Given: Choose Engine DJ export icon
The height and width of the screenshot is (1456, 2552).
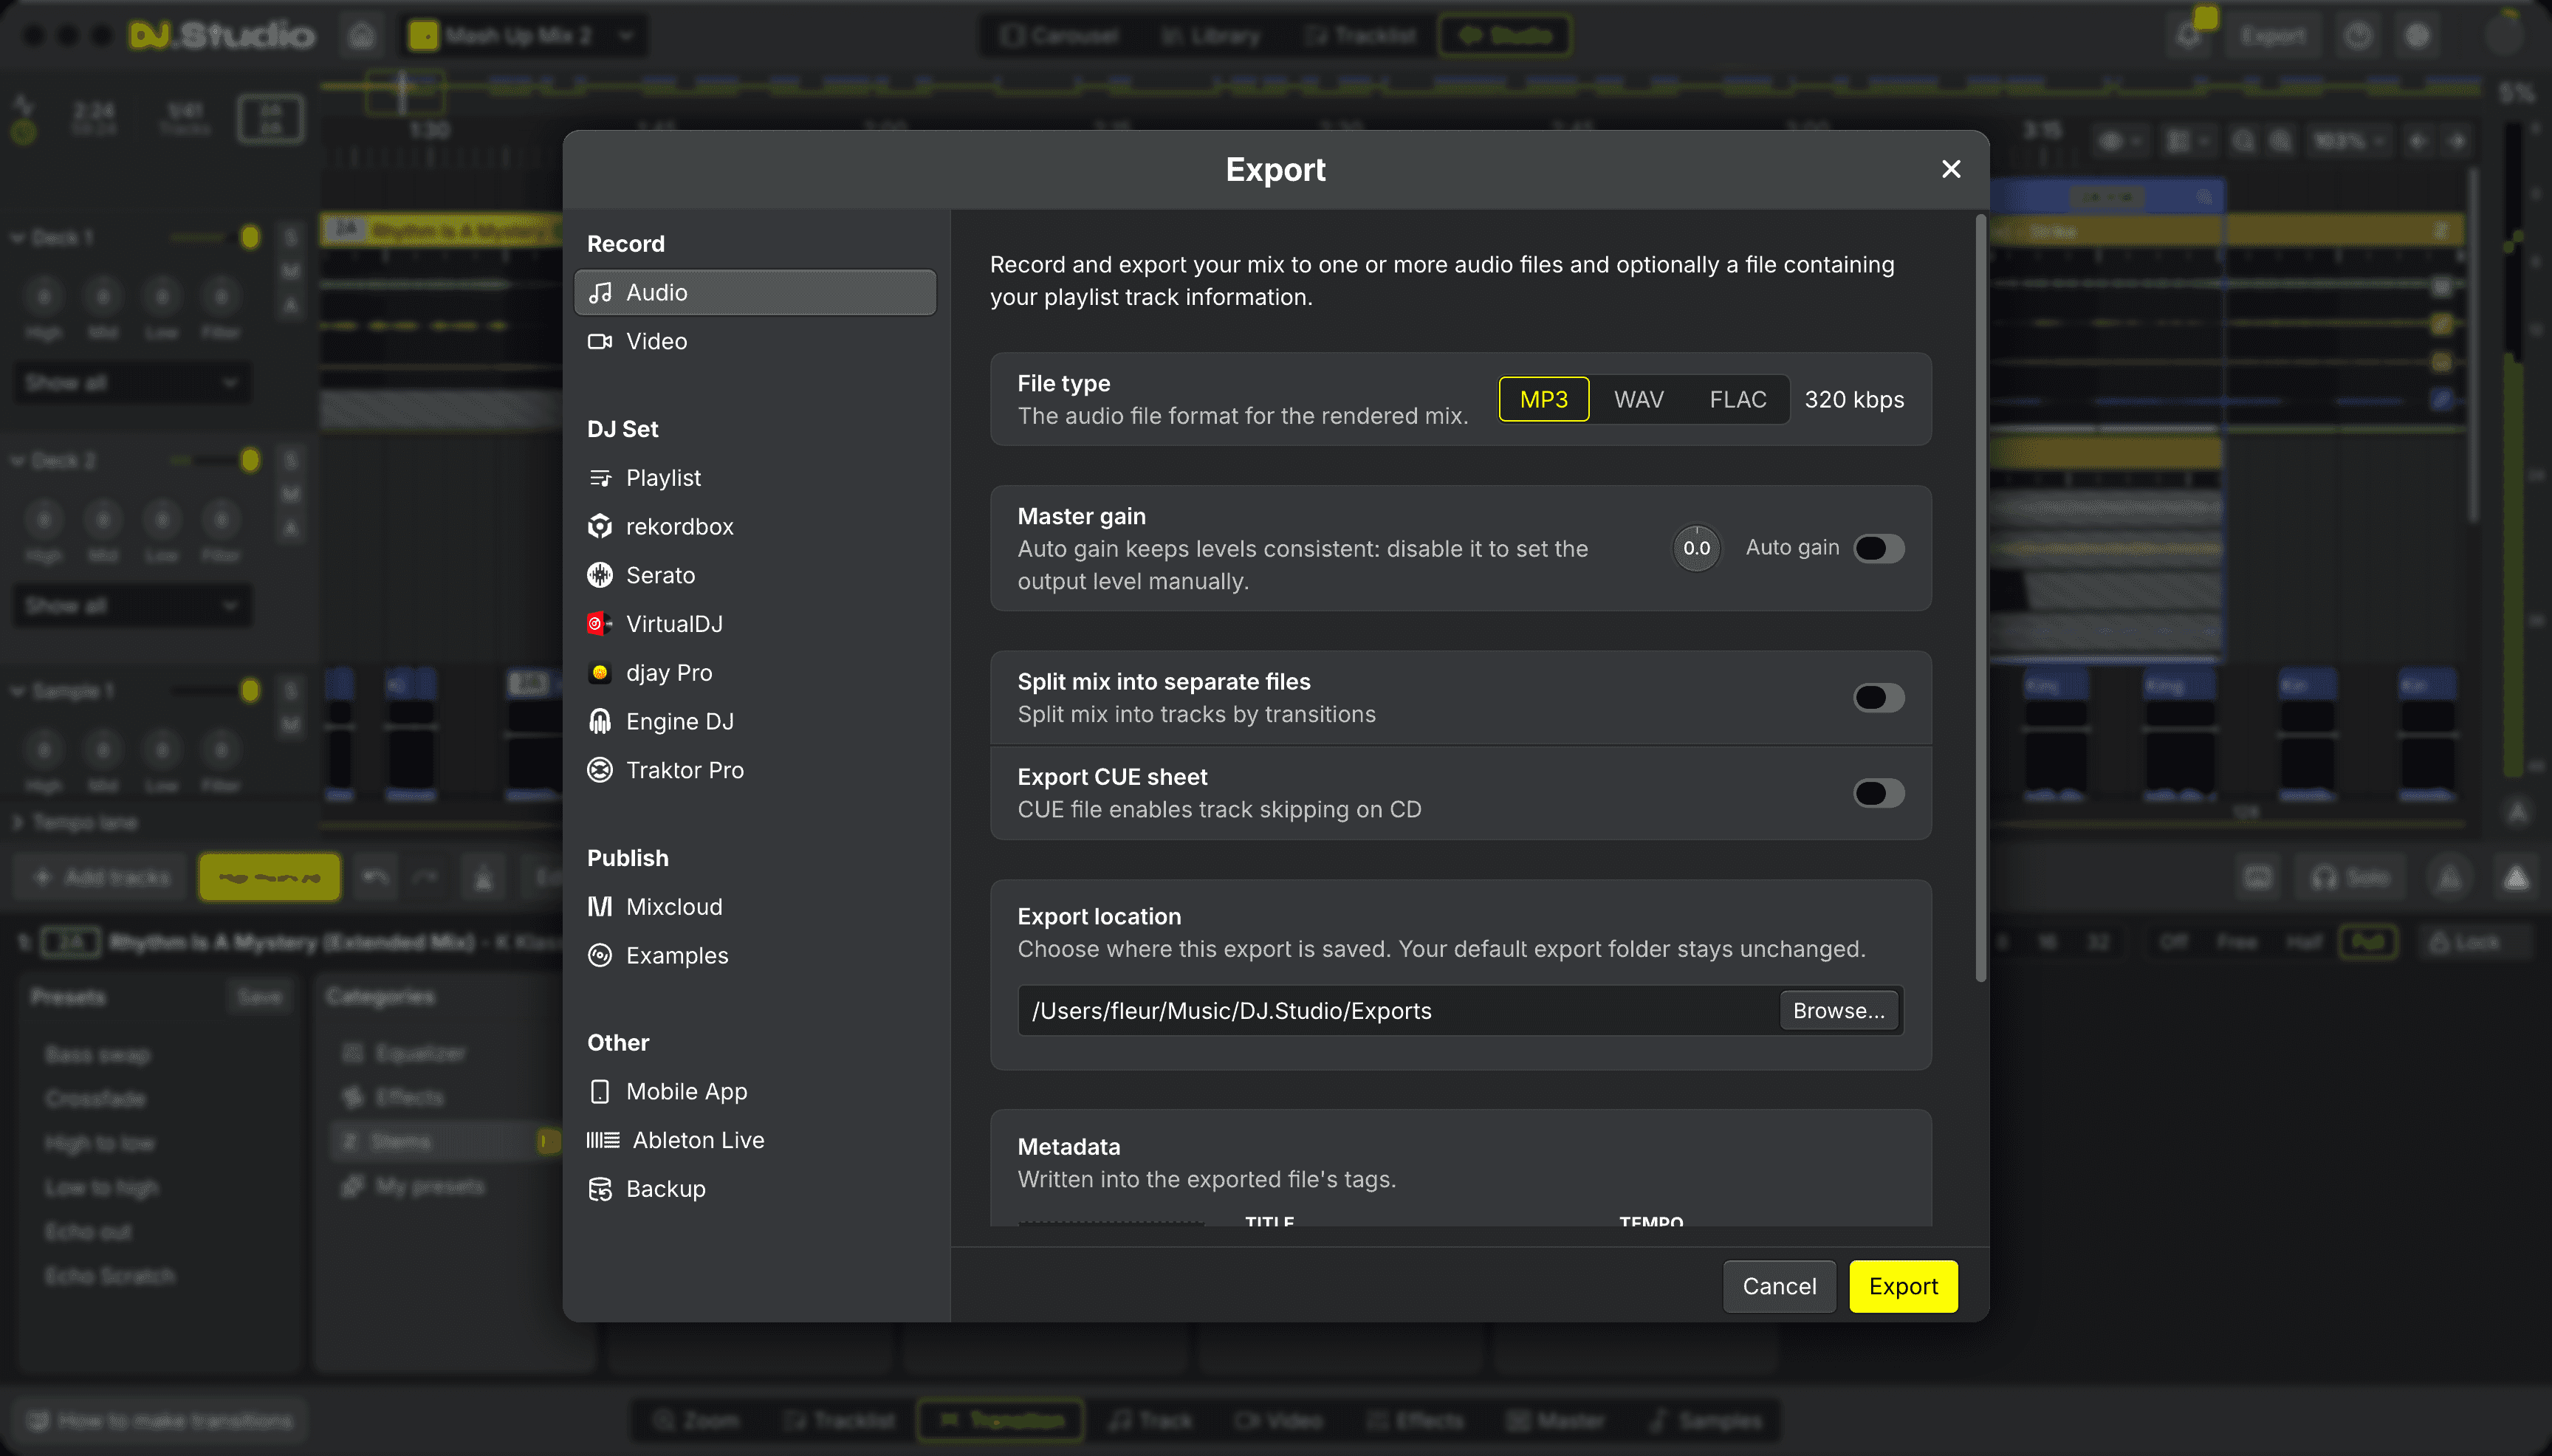Looking at the screenshot, I should coord(600,721).
